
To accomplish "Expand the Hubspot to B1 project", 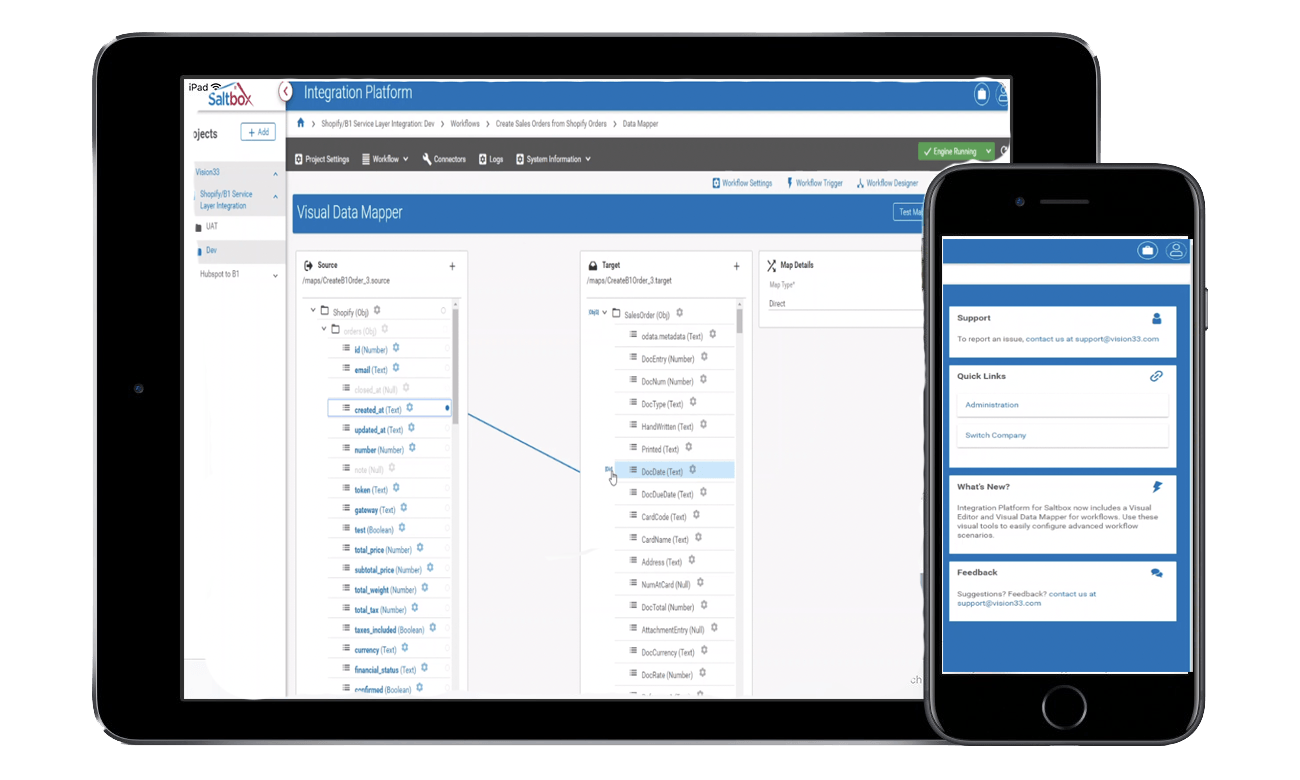I will click(276, 275).
